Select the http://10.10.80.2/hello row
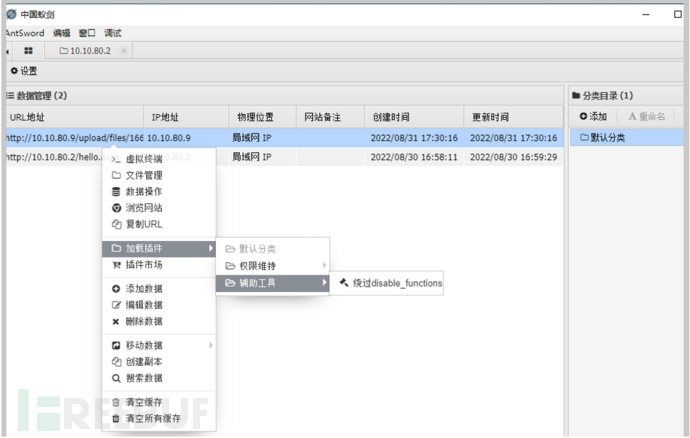The height and width of the screenshot is (438, 690). (284, 157)
